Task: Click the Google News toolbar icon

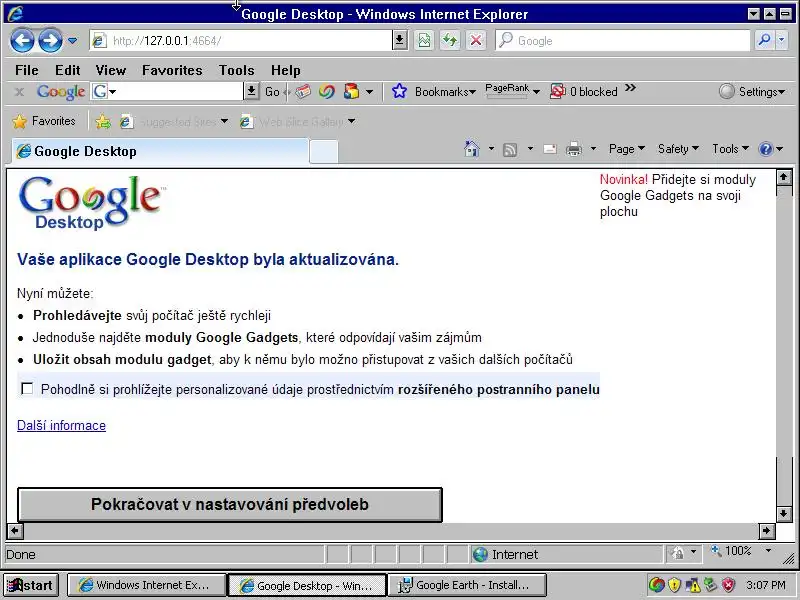Action: tap(303, 92)
